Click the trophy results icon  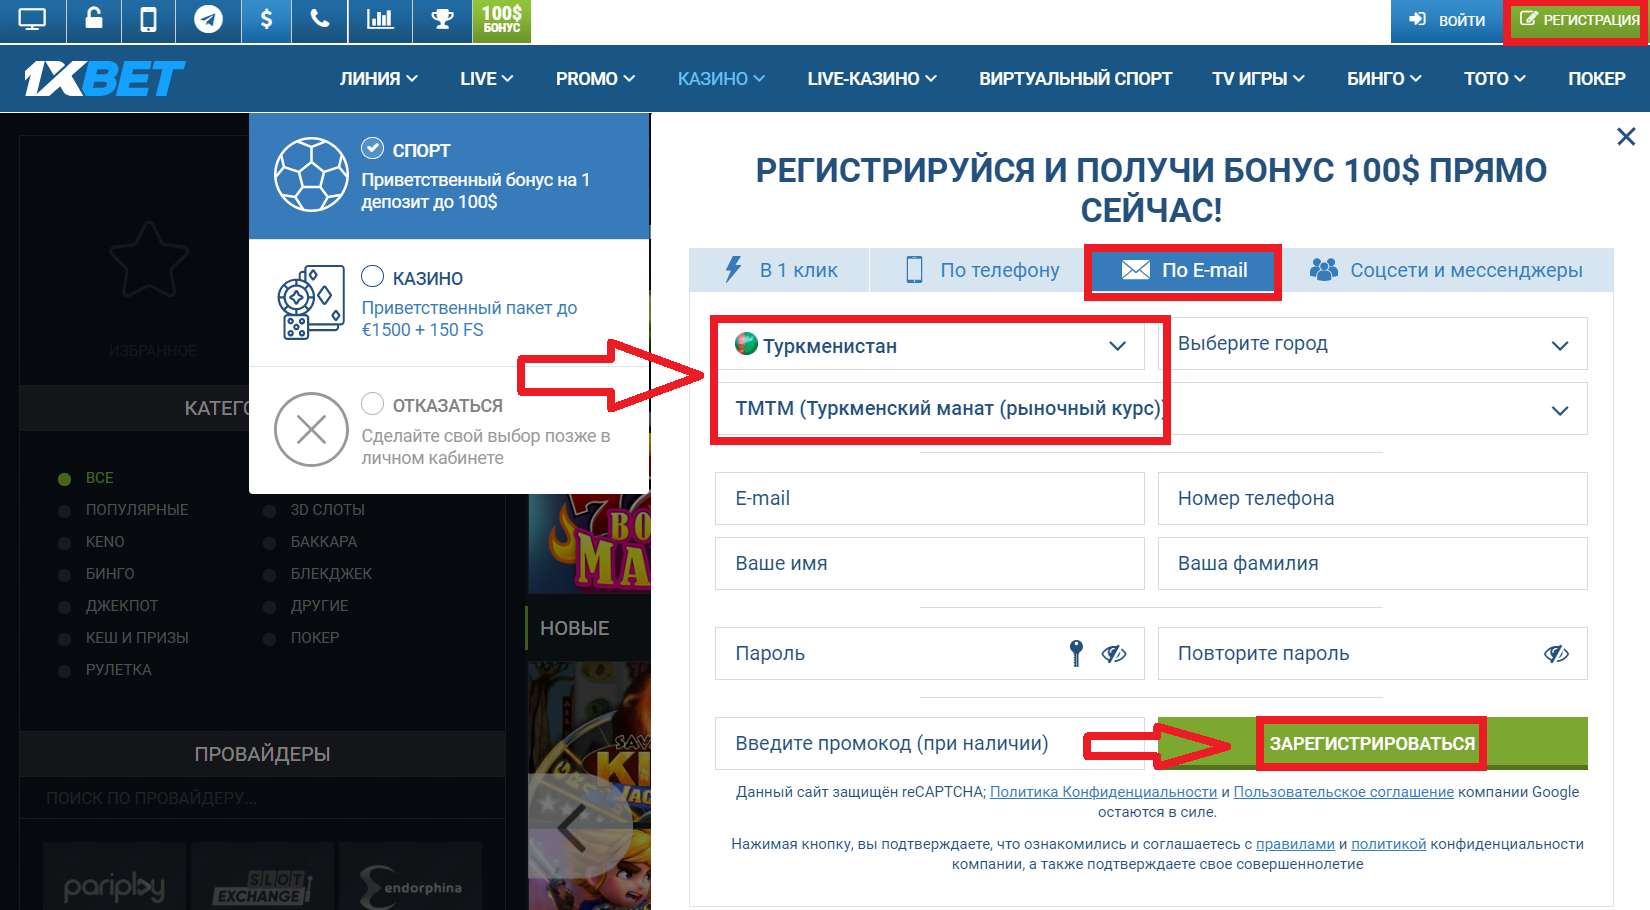coord(442,20)
